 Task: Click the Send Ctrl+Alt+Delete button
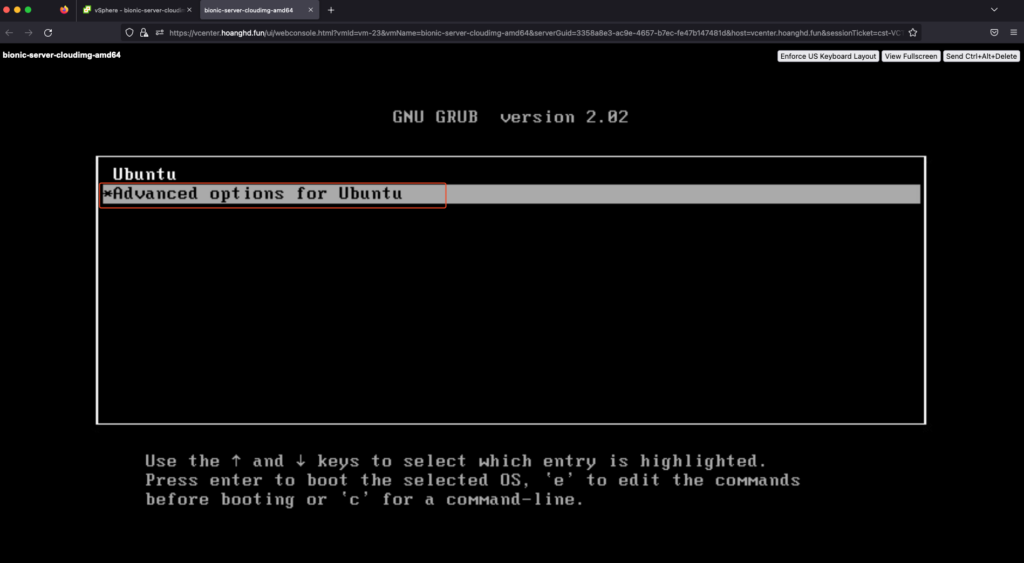point(982,56)
